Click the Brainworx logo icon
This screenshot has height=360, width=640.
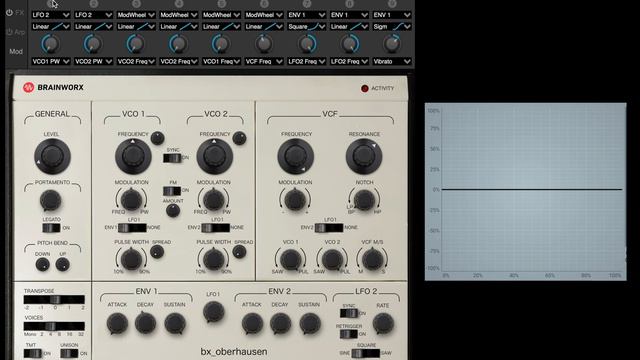(28, 87)
